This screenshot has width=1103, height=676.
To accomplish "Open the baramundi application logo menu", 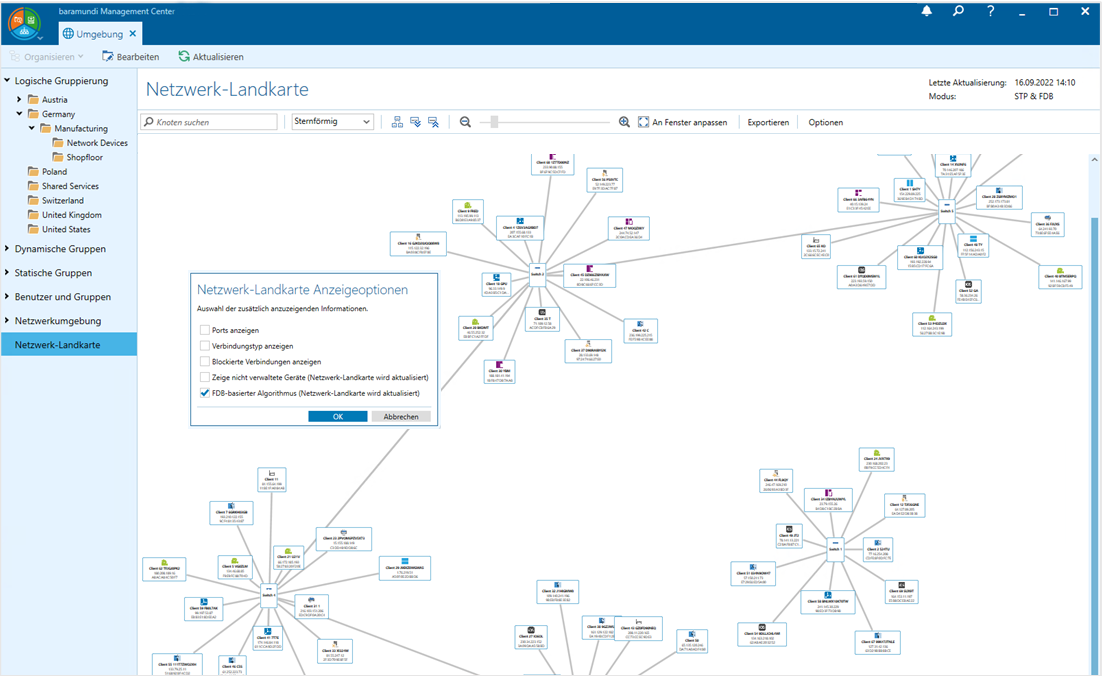I will point(25,24).
